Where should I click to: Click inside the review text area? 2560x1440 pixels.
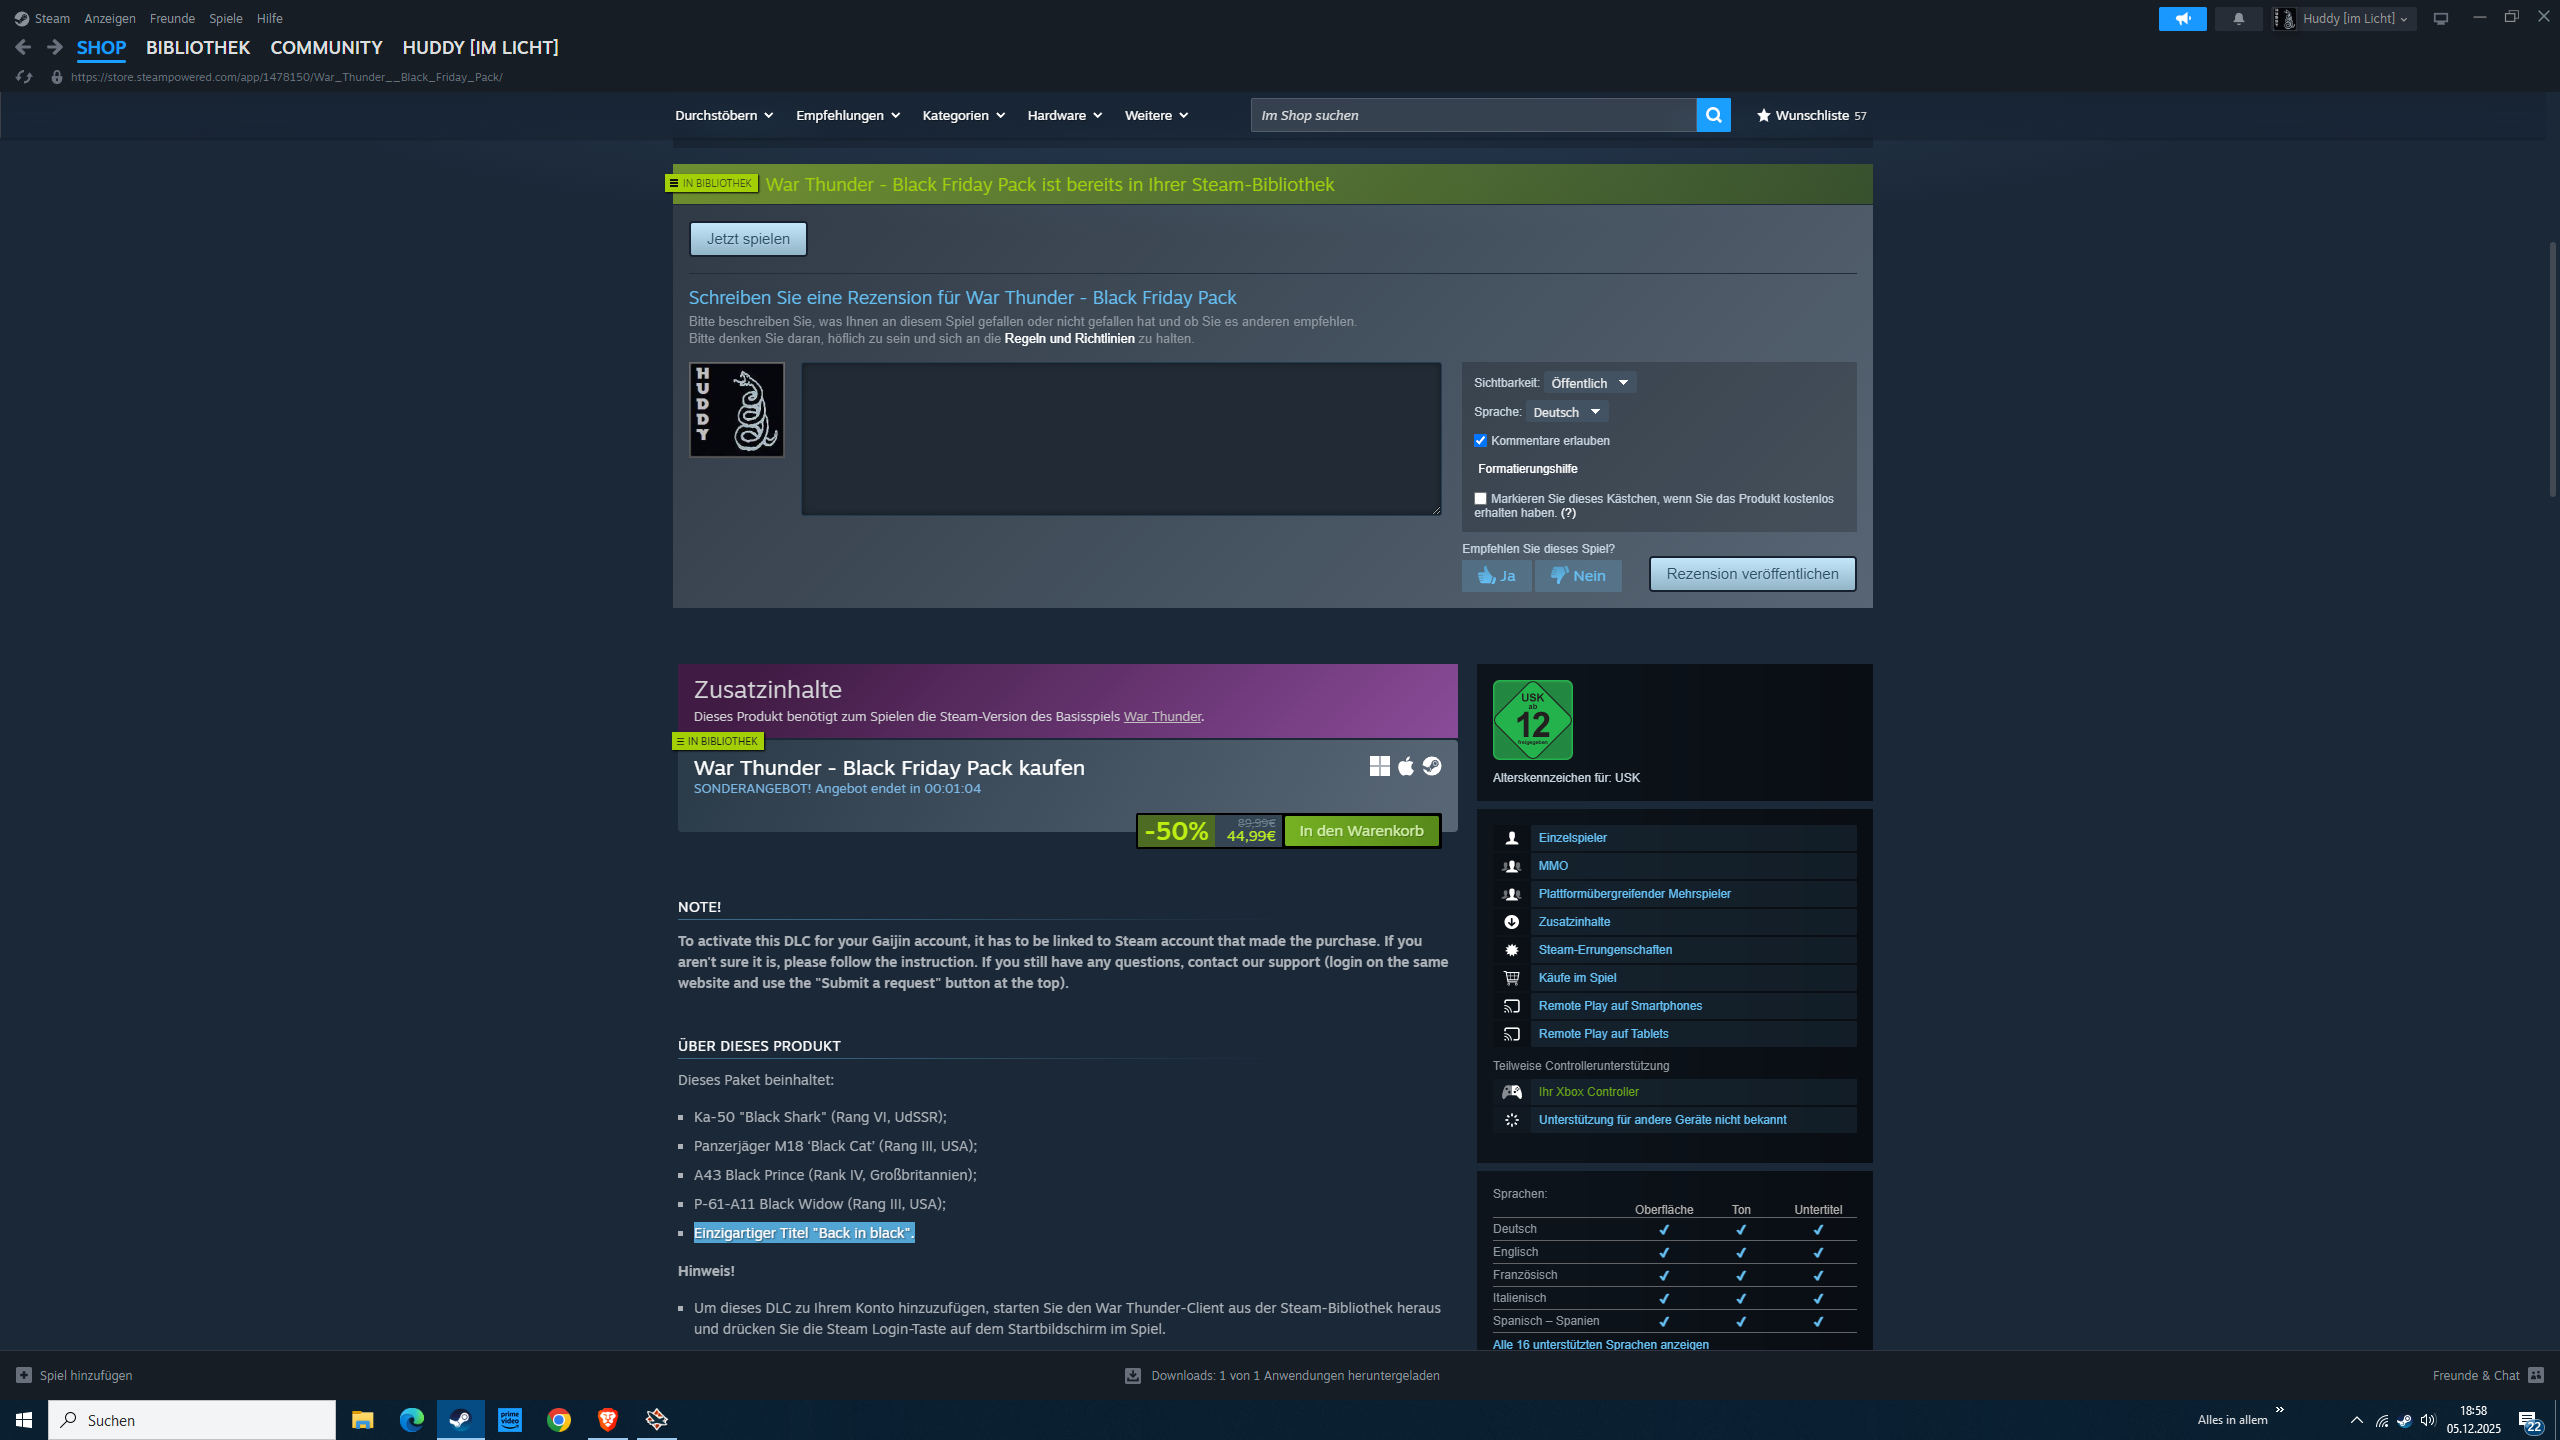coord(1120,438)
